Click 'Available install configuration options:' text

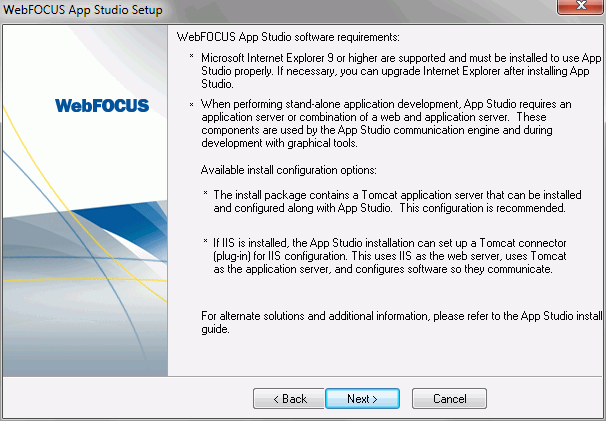pos(288,170)
